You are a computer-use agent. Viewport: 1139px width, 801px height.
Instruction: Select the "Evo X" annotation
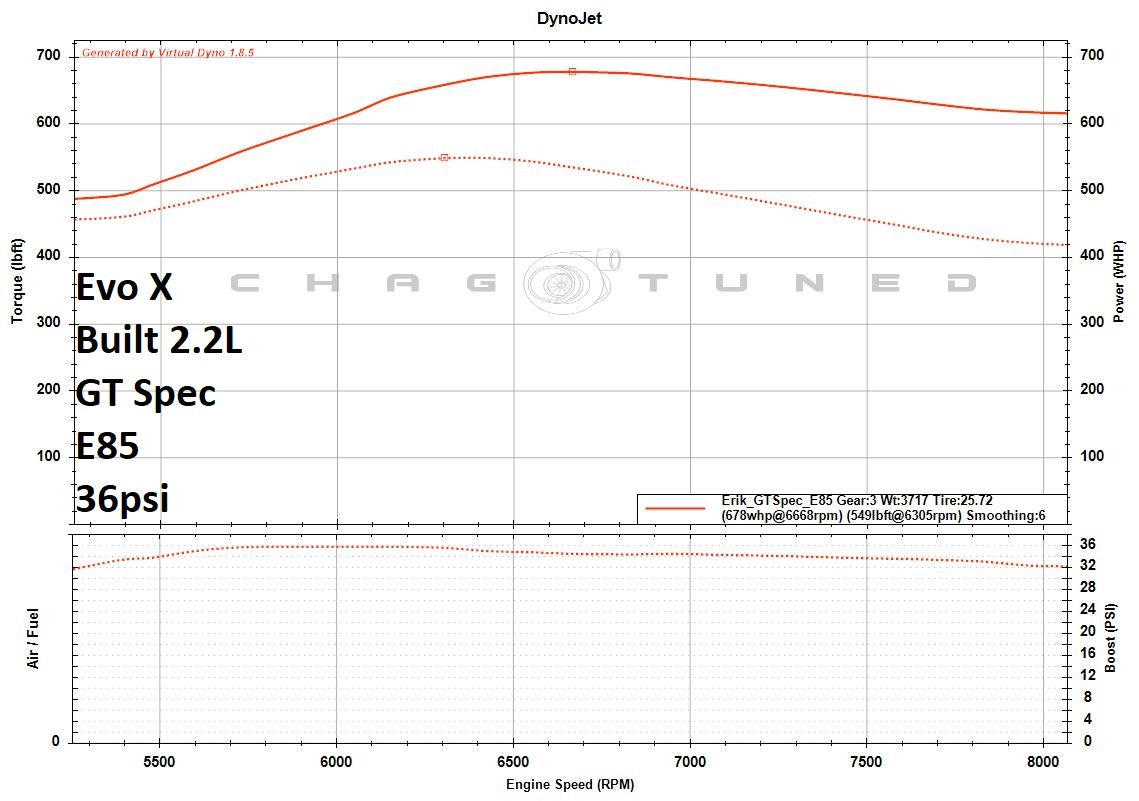coord(124,287)
